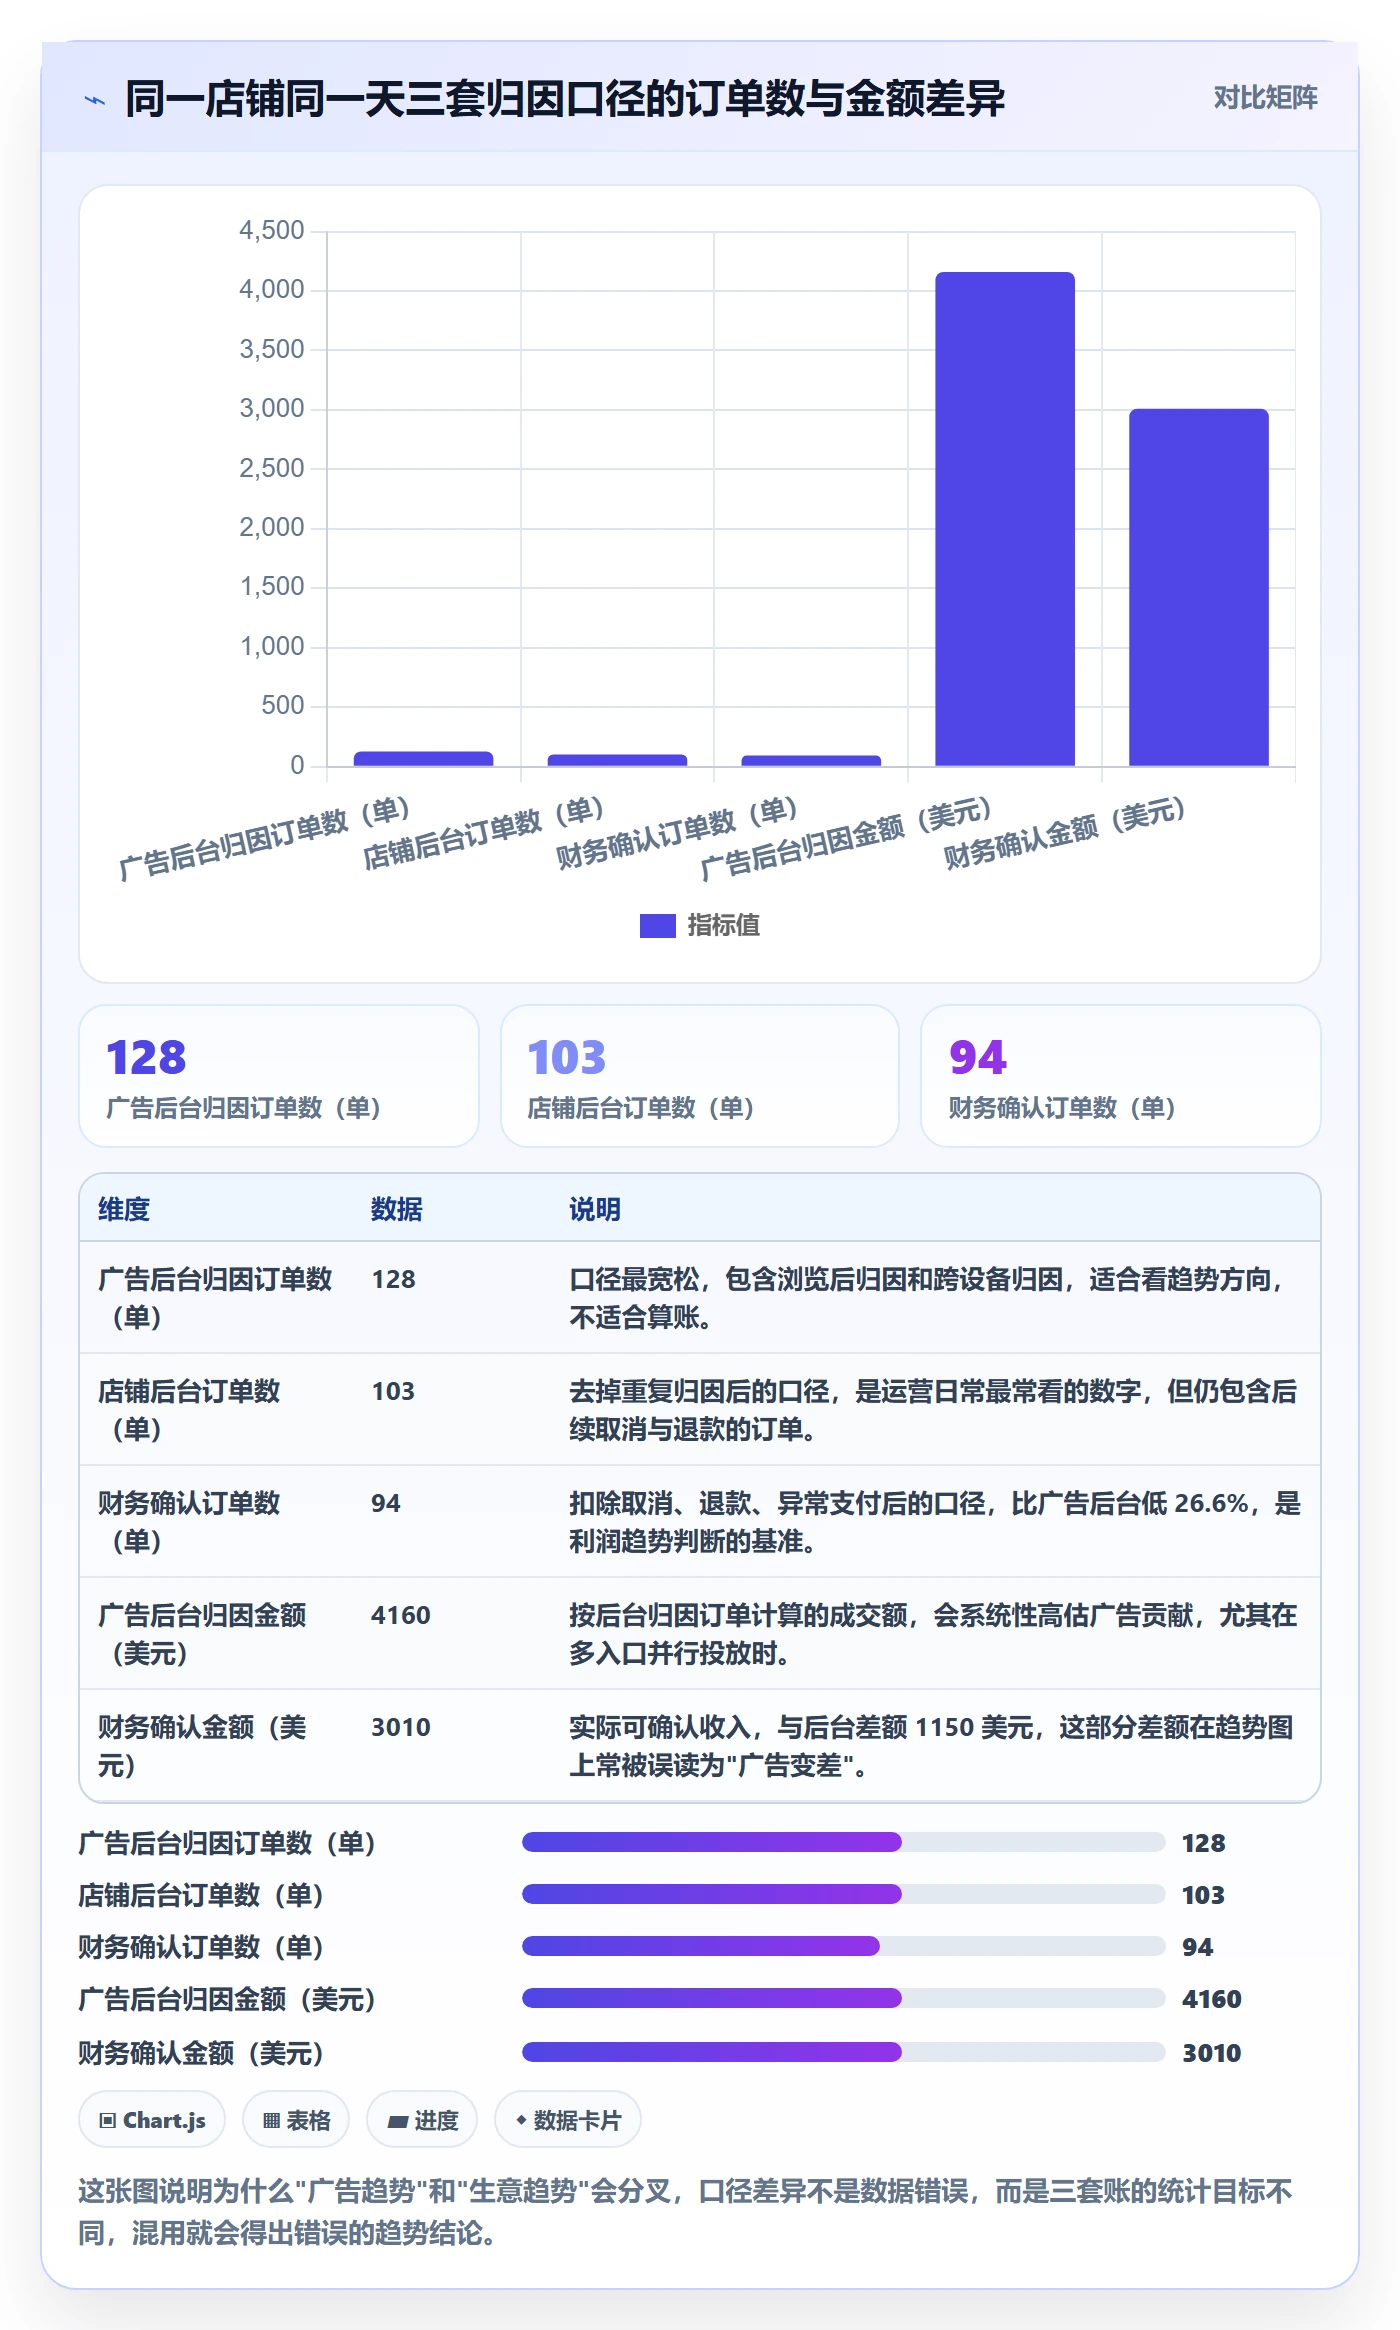Screen dimensions: 1400x2330
Task: Click the 广告后台归因订单数 small chart bar
Action: click(423, 759)
